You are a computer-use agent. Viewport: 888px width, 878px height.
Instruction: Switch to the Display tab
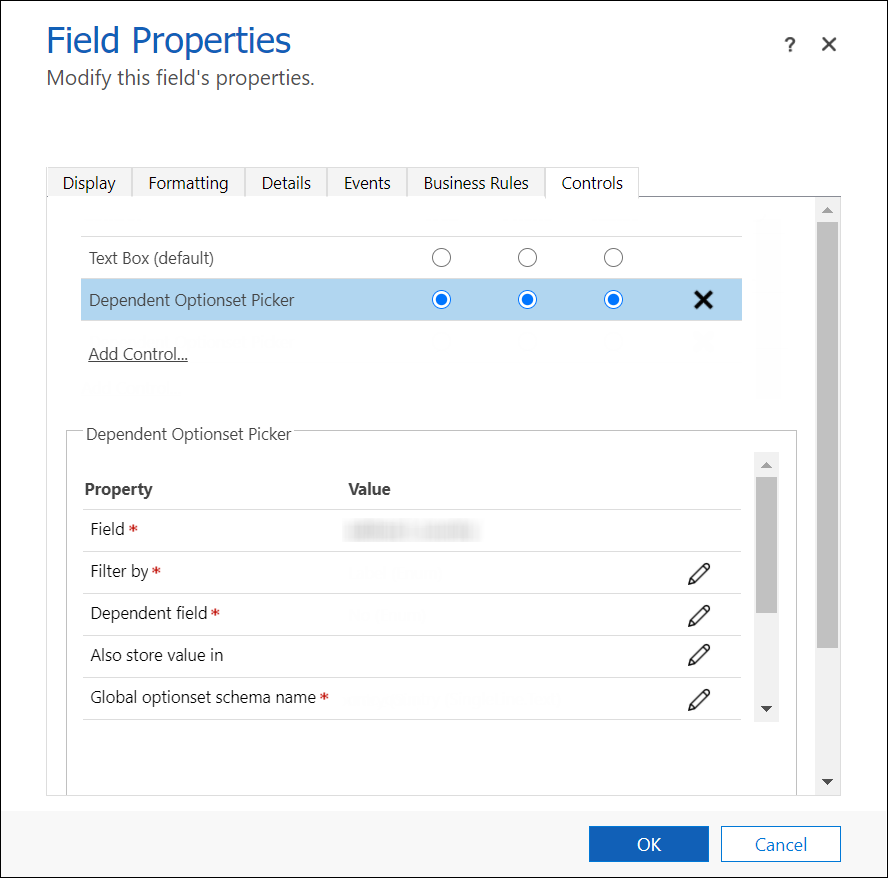[89, 183]
